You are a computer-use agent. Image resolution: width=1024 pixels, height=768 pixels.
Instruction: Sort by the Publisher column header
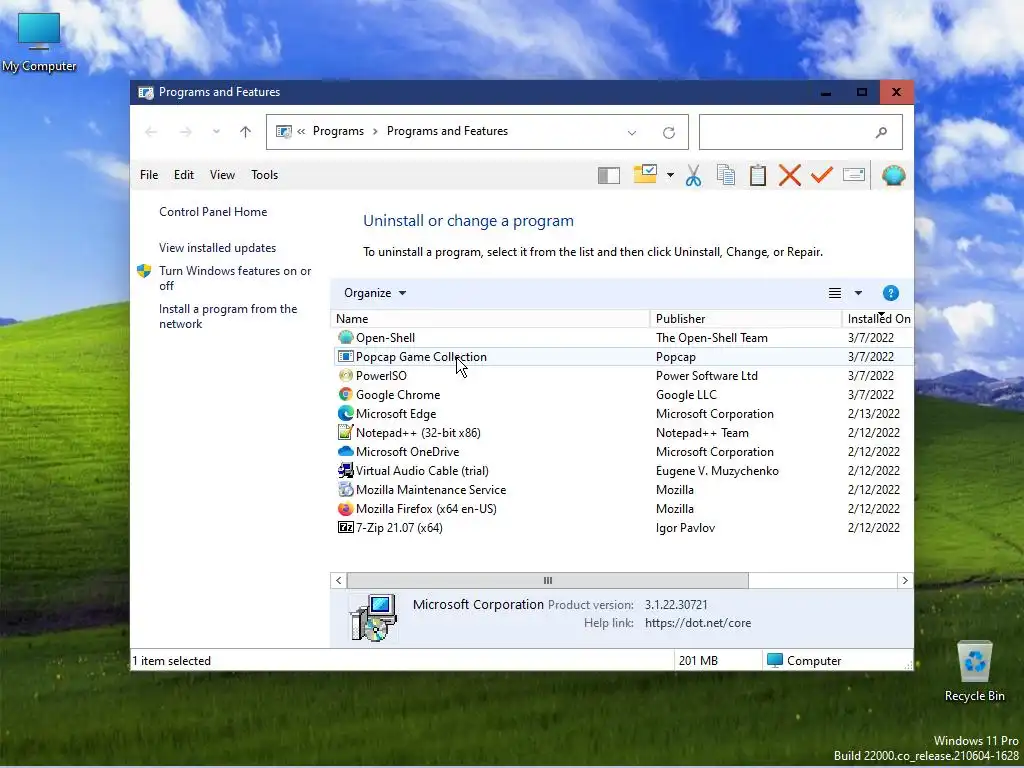pos(746,319)
